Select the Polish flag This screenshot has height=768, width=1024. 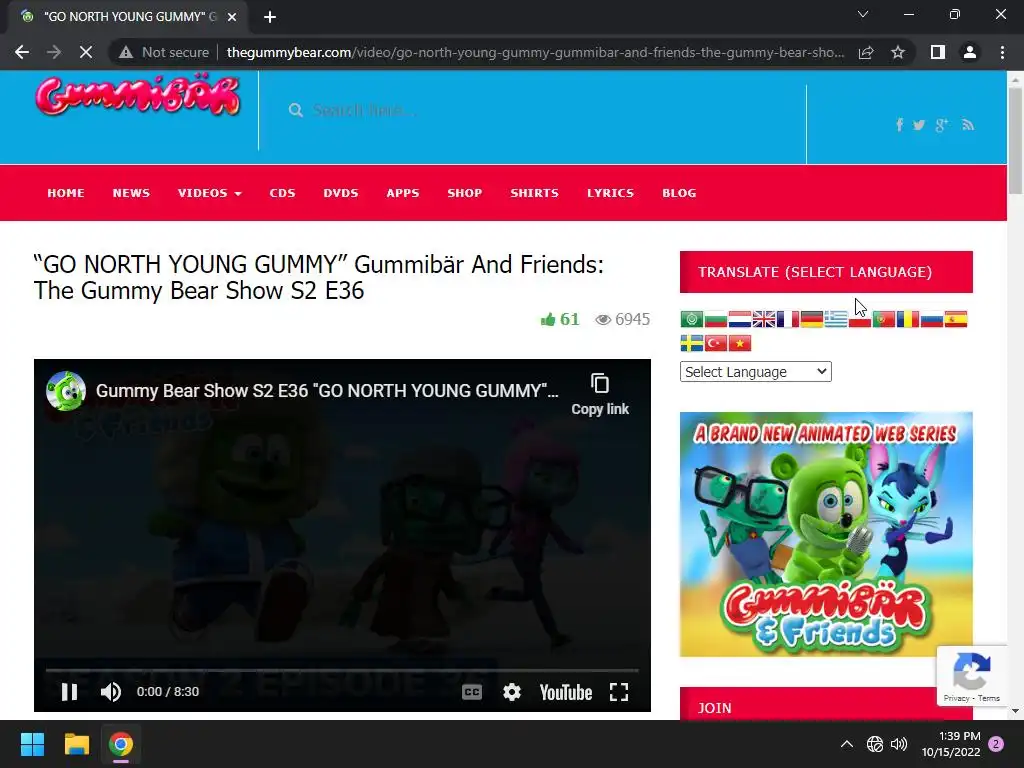click(859, 319)
